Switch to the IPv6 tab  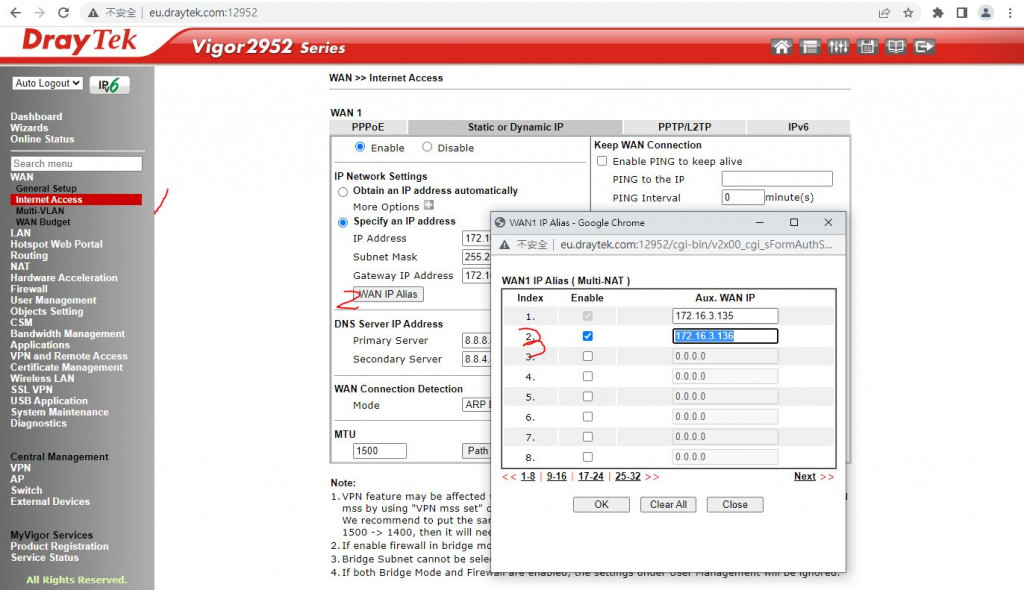pyautogui.click(x=798, y=127)
